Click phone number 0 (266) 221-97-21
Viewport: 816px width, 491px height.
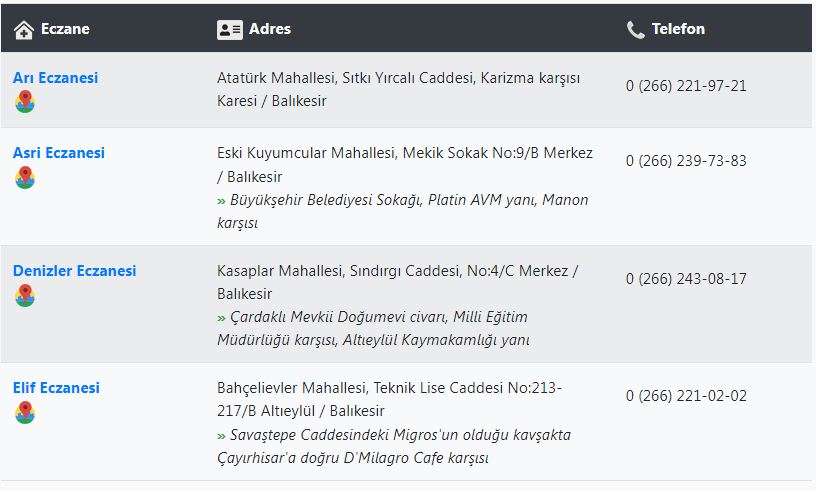pos(686,86)
